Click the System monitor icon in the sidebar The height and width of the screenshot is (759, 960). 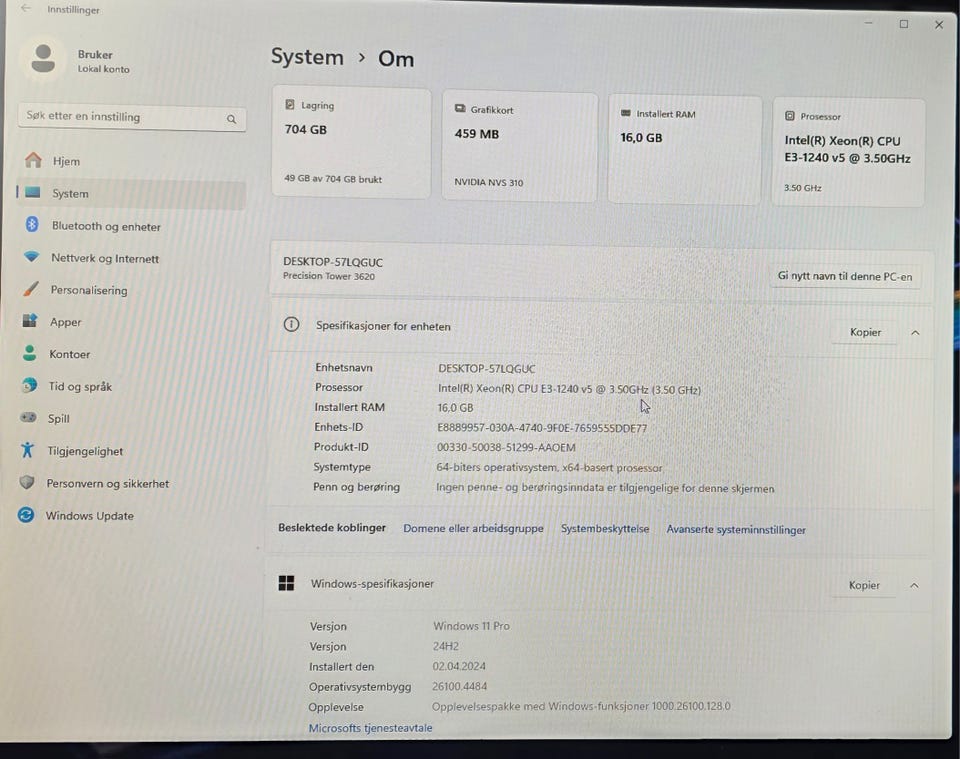pyautogui.click(x=32, y=193)
